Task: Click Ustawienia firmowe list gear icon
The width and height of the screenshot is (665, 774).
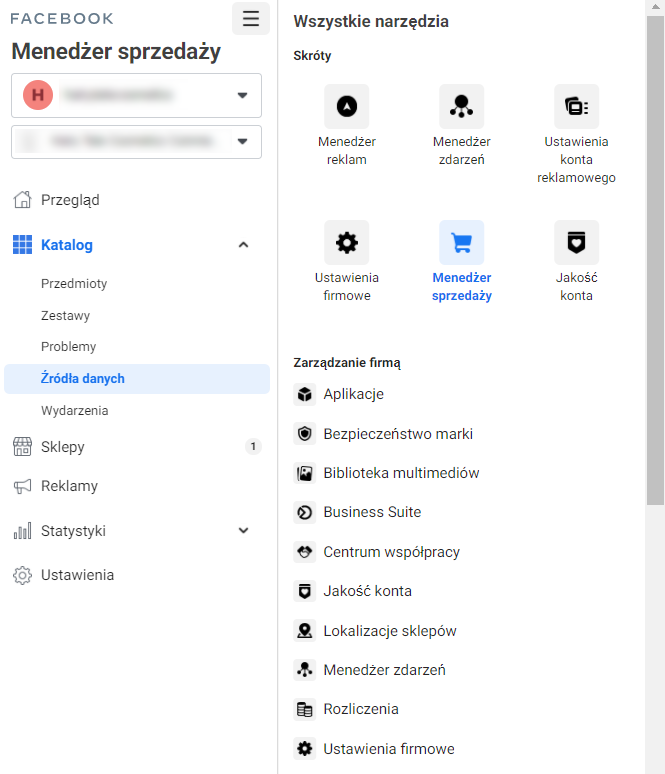Action: (305, 749)
